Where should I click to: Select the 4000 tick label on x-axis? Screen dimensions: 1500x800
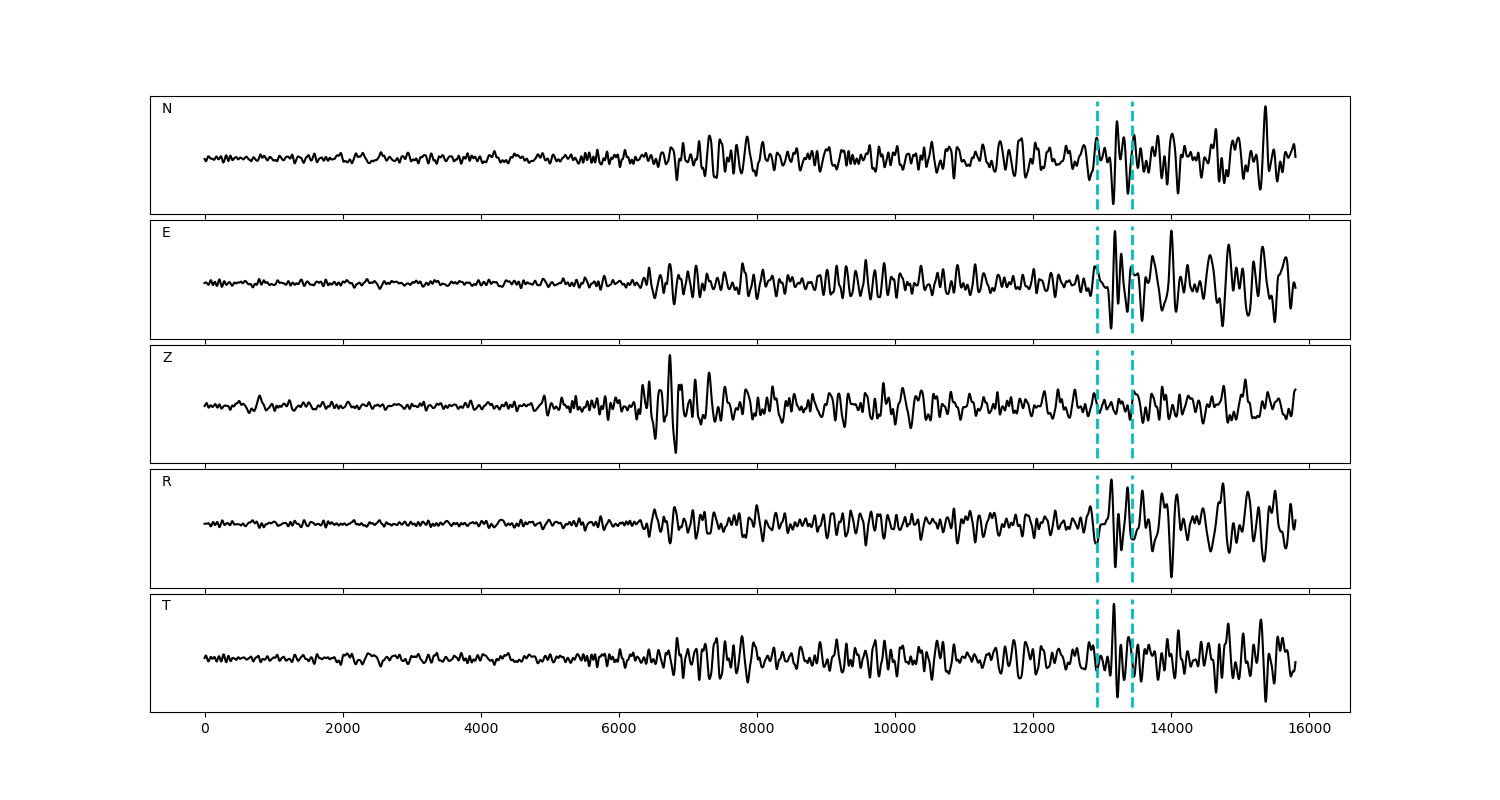tap(481, 730)
